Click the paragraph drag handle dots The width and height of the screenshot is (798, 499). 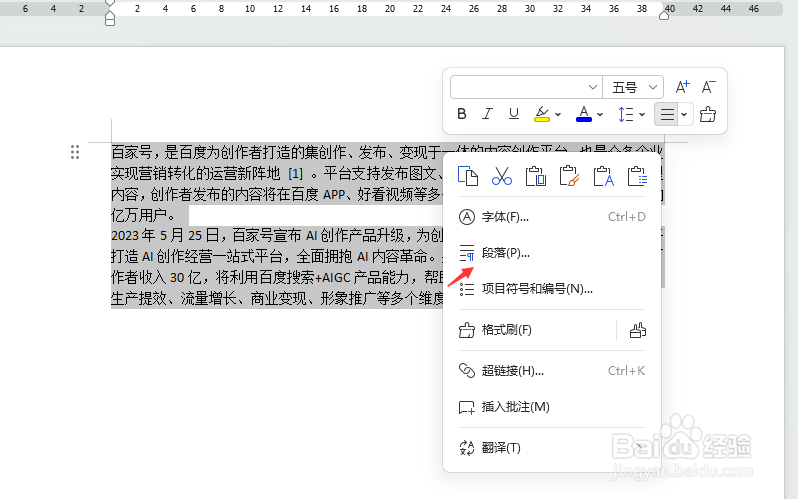click(75, 152)
